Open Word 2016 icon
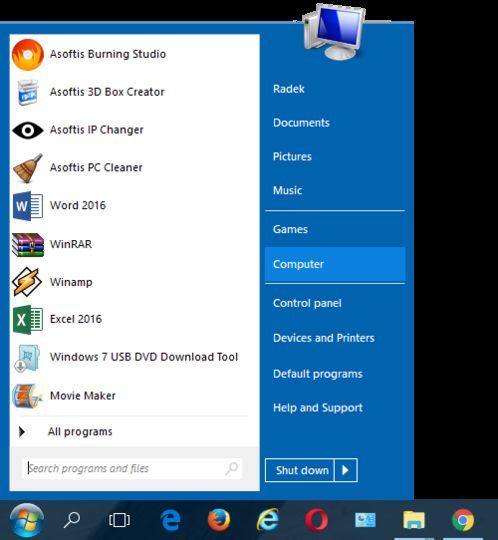Screen dimensions: 498x540 pyautogui.click(x=28, y=206)
